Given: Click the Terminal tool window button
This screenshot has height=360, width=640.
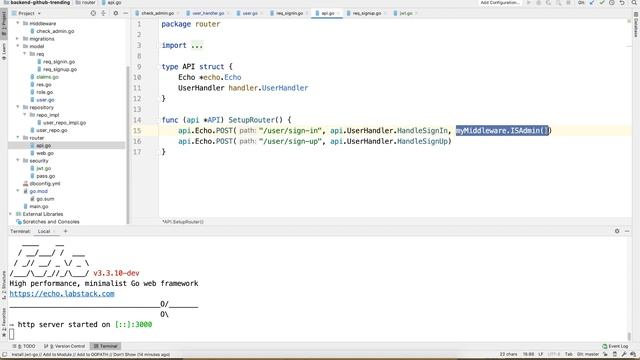Looking at the screenshot, I should pos(105,346).
